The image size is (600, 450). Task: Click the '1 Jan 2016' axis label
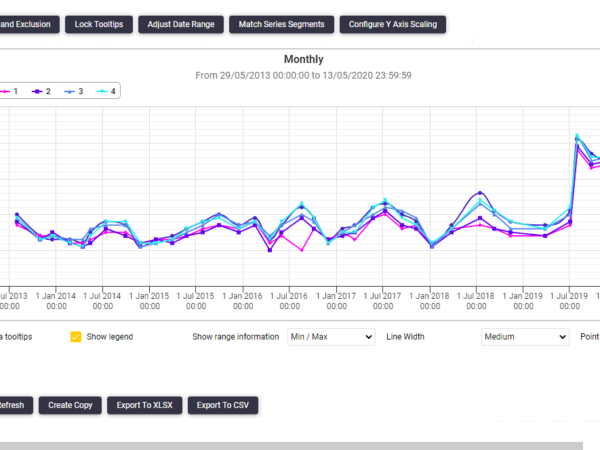tap(243, 301)
